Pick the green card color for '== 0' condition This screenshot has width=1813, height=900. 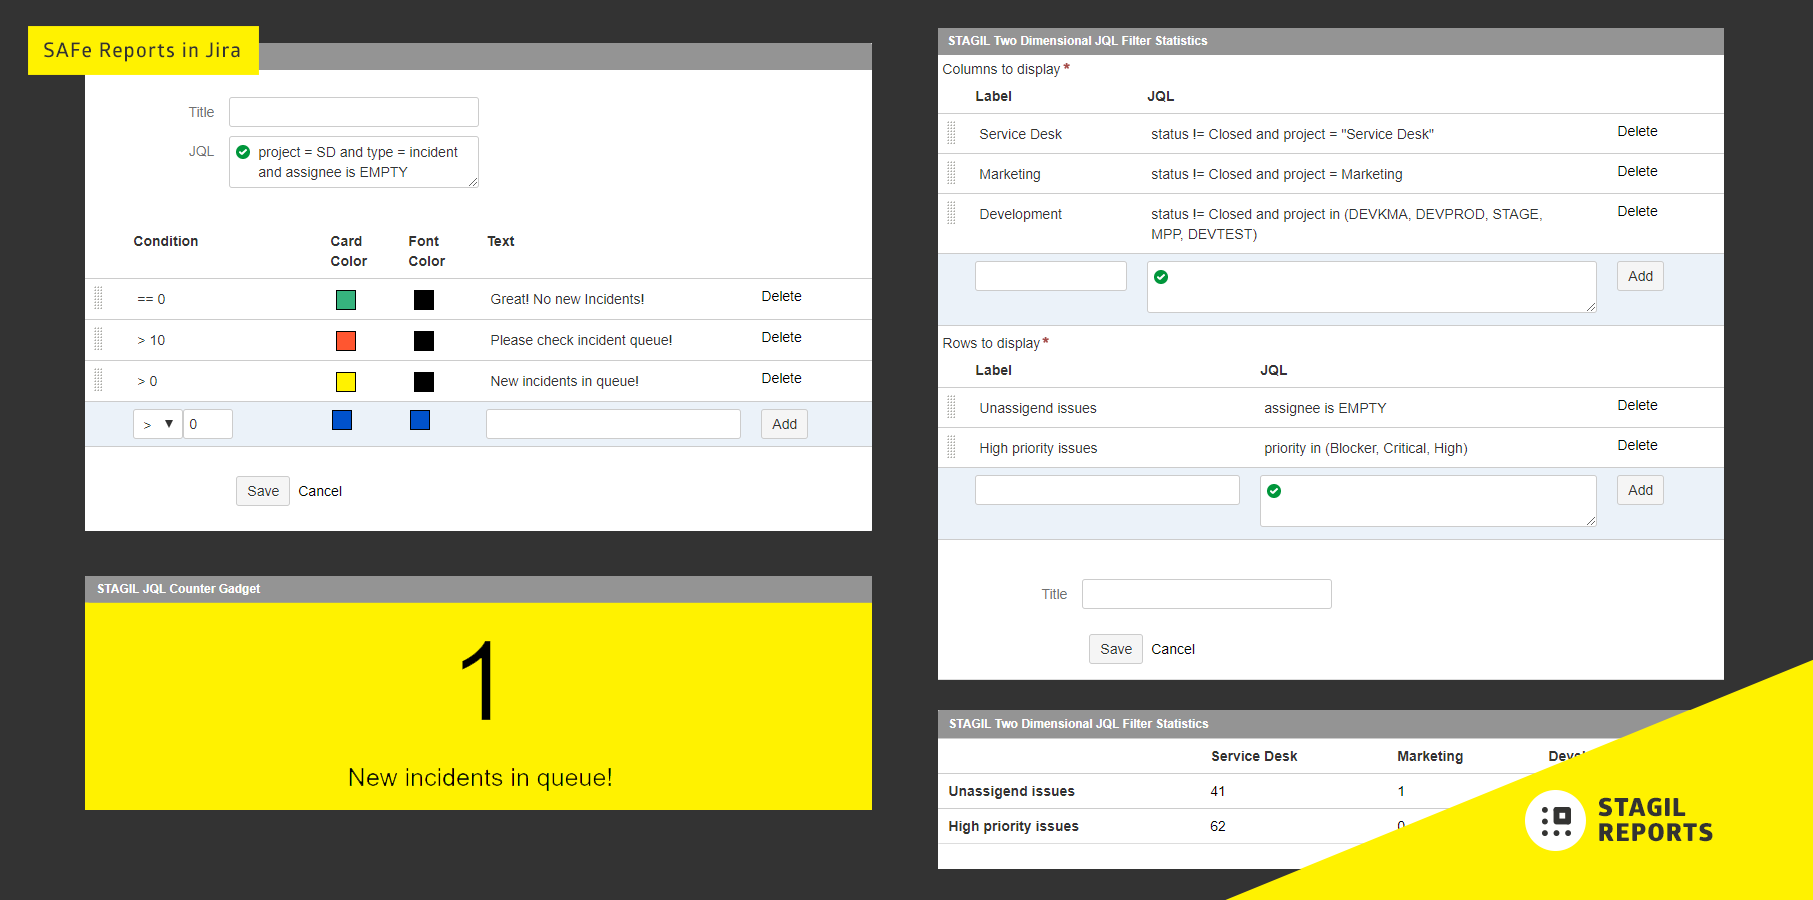[346, 300]
